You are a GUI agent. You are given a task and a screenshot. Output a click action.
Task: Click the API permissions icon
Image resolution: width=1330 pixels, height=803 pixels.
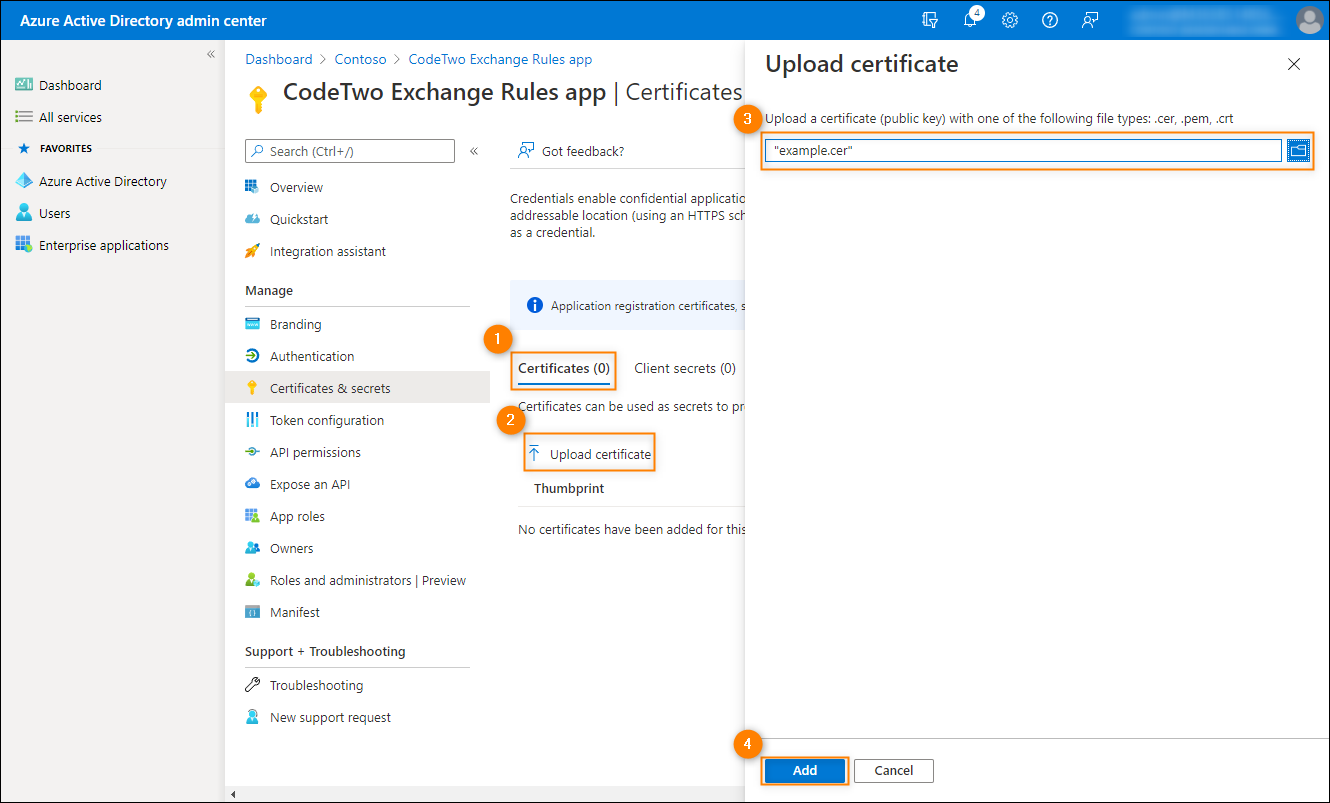pyautogui.click(x=252, y=452)
